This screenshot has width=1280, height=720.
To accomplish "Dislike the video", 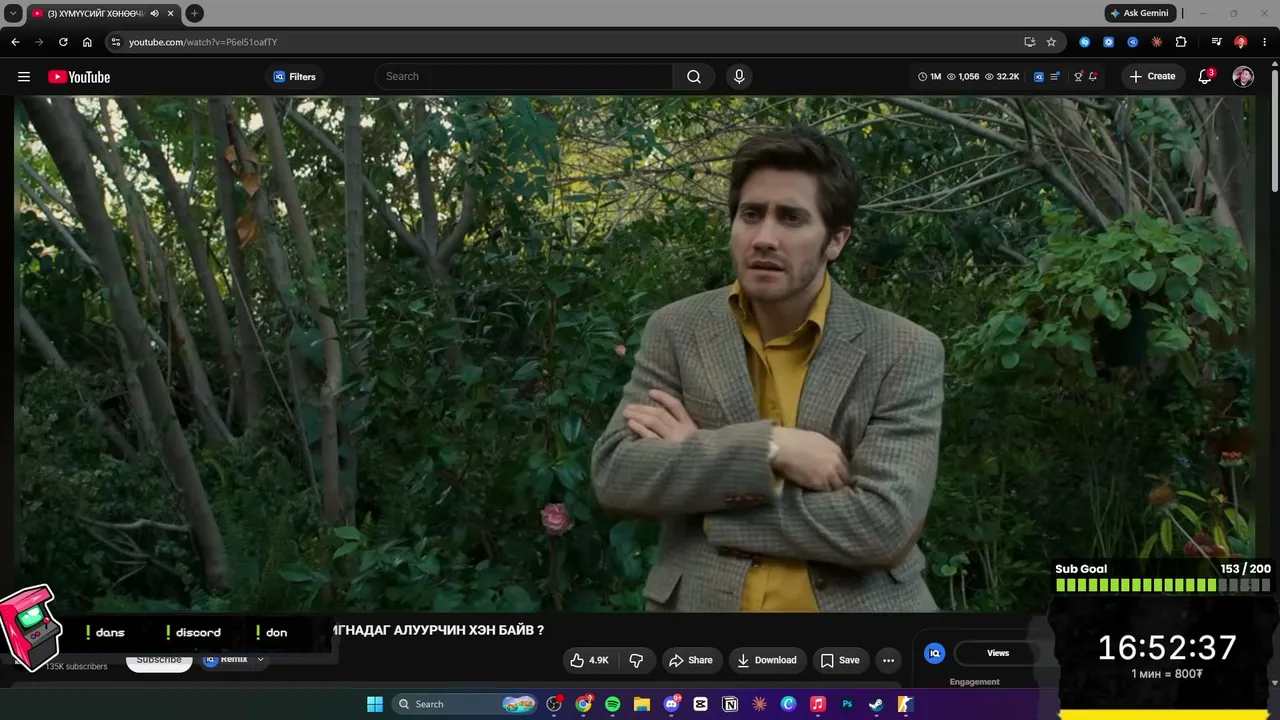I will pyautogui.click(x=636, y=660).
